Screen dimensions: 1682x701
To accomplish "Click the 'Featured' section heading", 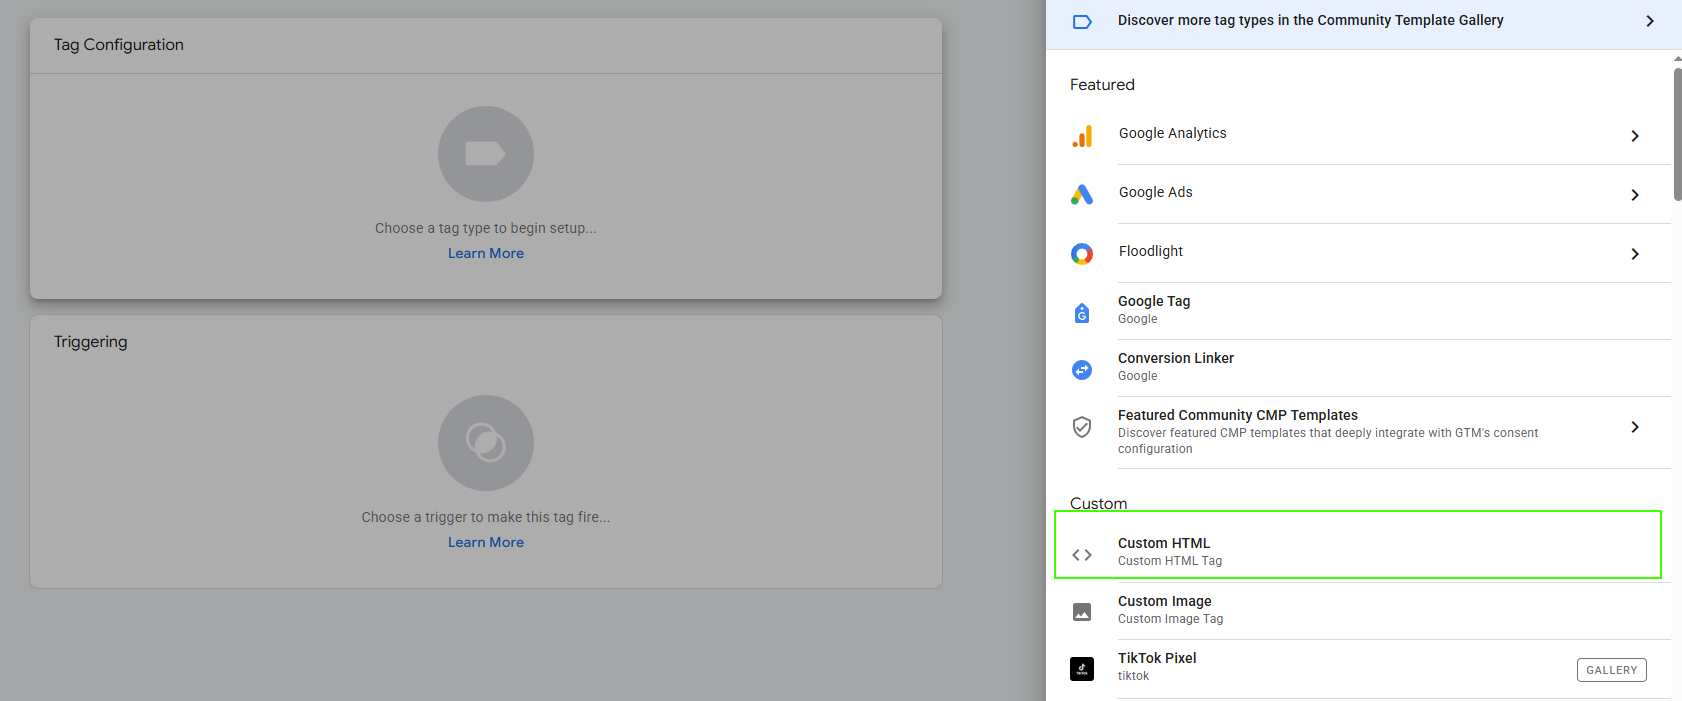I will (x=1102, y=85).
